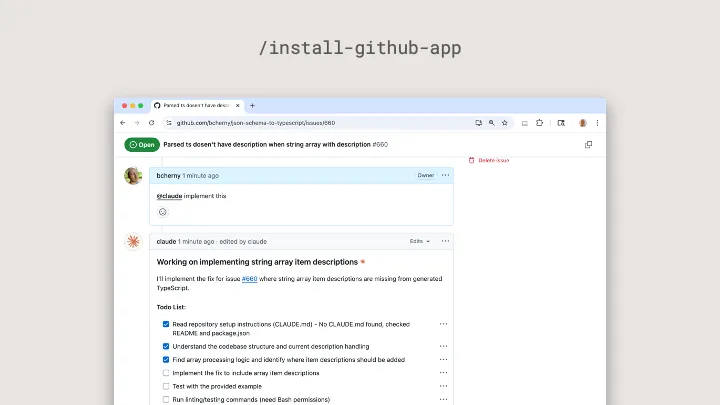
Task: Open a new browser tab
Action: point(252,105)
